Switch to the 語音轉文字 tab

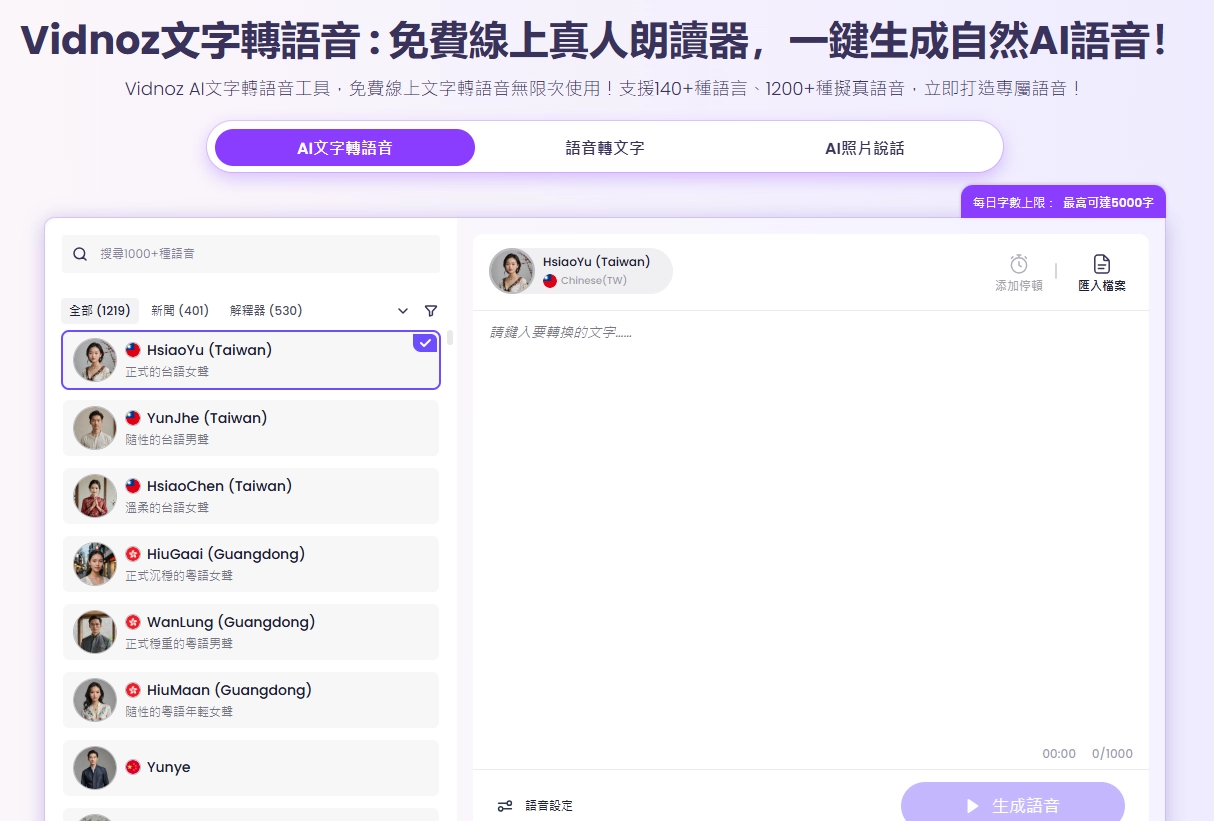pyautogui.click(x=605, y=148)
